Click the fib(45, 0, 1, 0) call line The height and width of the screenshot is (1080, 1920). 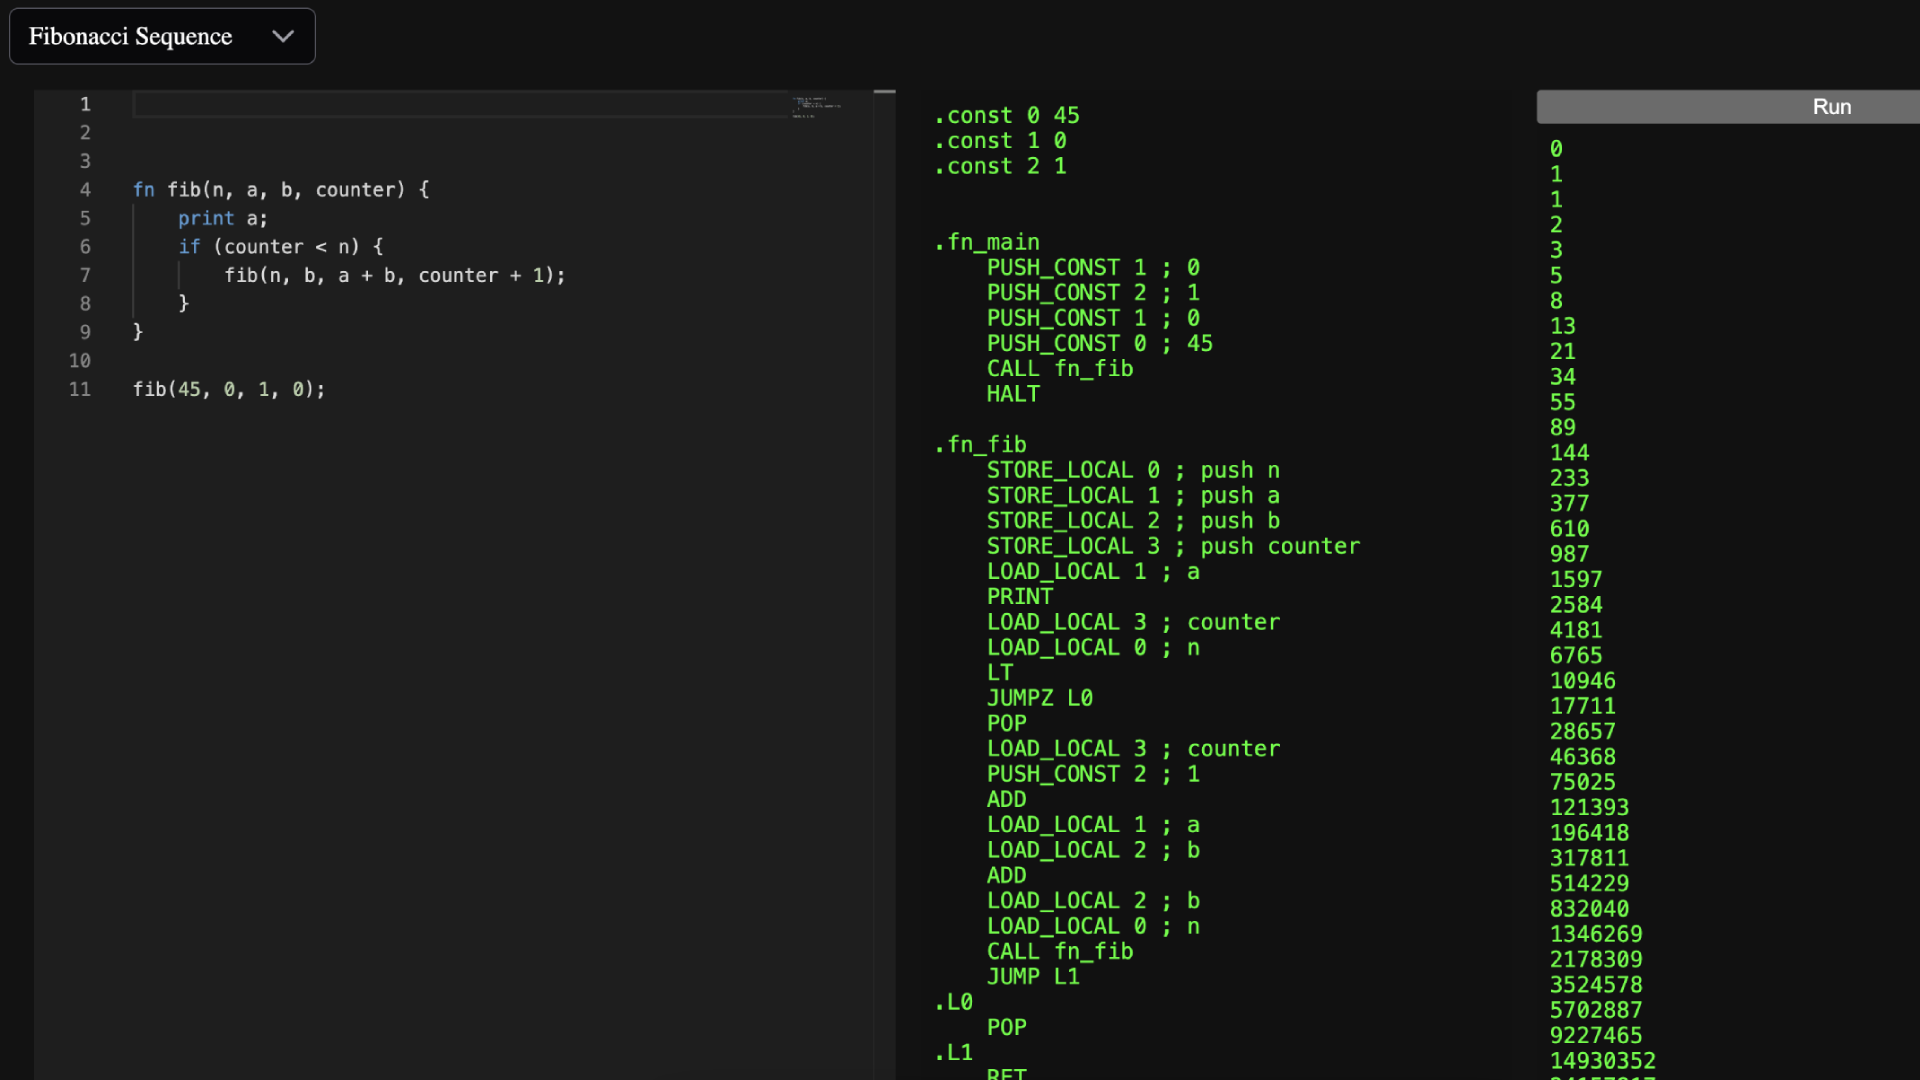pyautogui.click(x=229, y=389)
